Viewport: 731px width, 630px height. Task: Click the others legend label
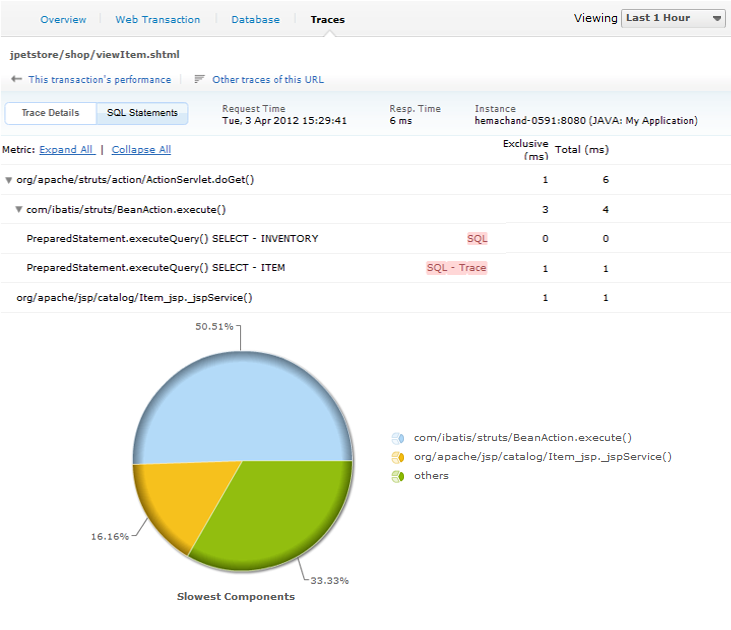pos(431,476)
